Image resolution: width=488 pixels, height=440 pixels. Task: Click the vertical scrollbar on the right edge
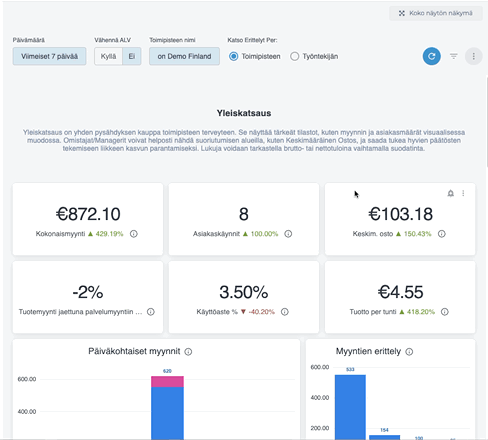[x=487, y=122]
